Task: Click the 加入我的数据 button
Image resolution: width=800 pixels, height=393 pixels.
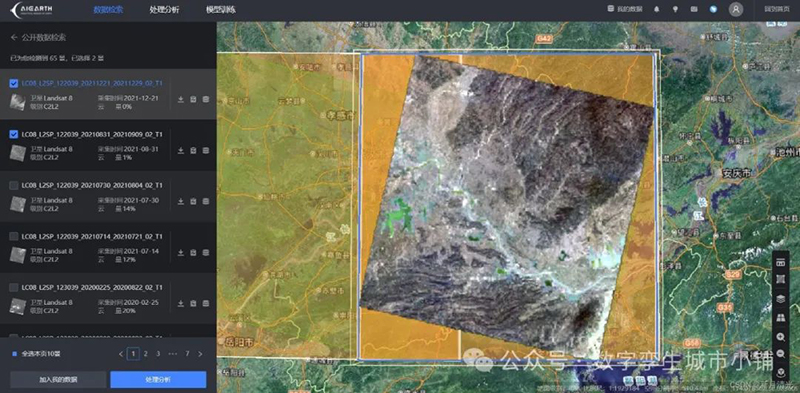Action: coord(58,380)
